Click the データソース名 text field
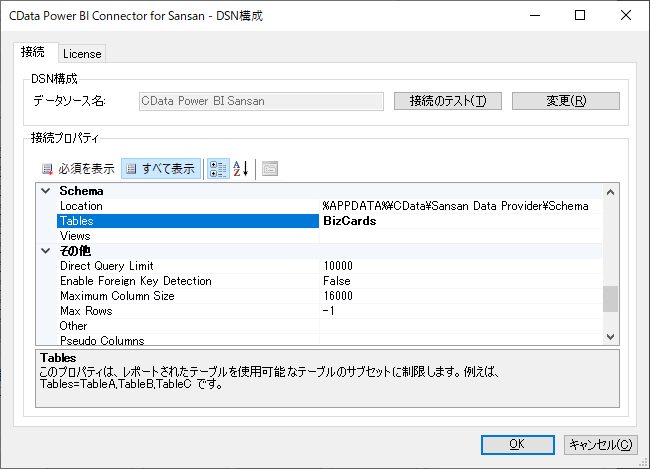650x470 pixels. pos(260,101)
